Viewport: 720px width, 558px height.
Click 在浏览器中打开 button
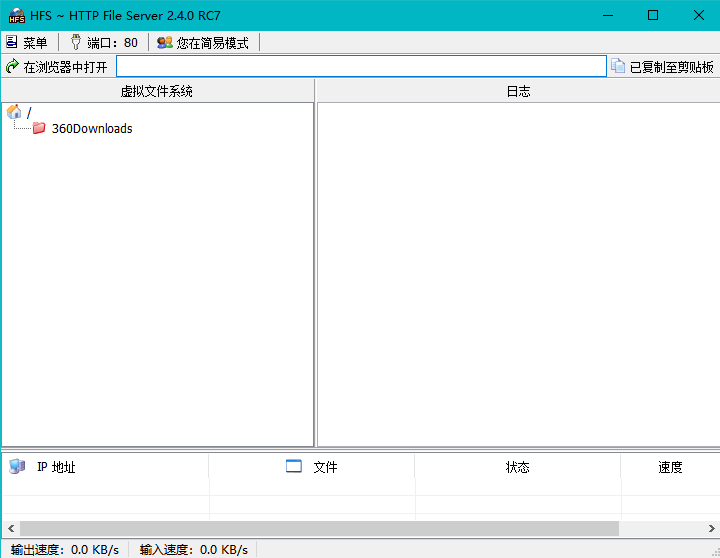pos(57,67)
